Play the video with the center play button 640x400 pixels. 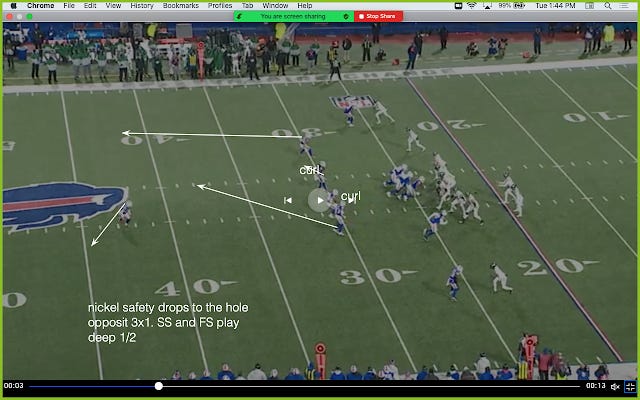coord(319,200)
